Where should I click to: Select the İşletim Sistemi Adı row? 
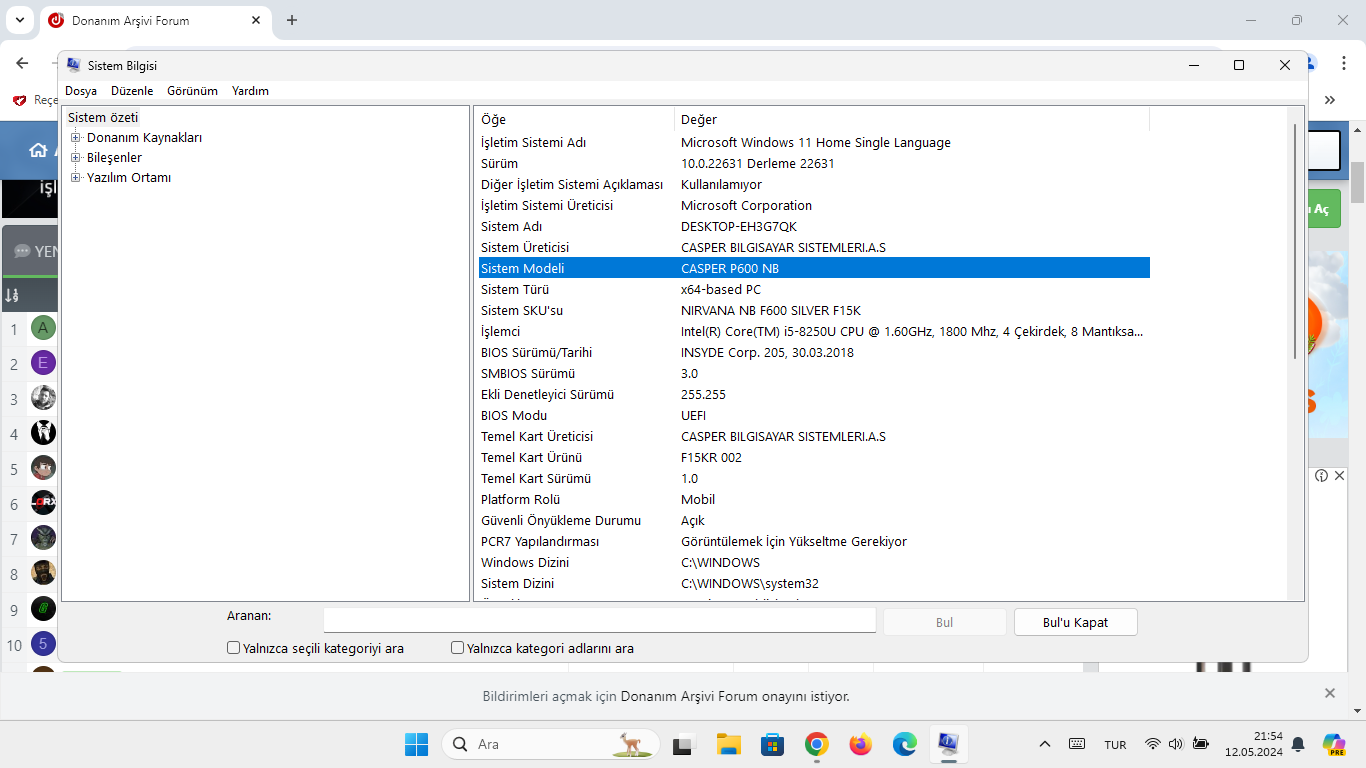(814, 142)
